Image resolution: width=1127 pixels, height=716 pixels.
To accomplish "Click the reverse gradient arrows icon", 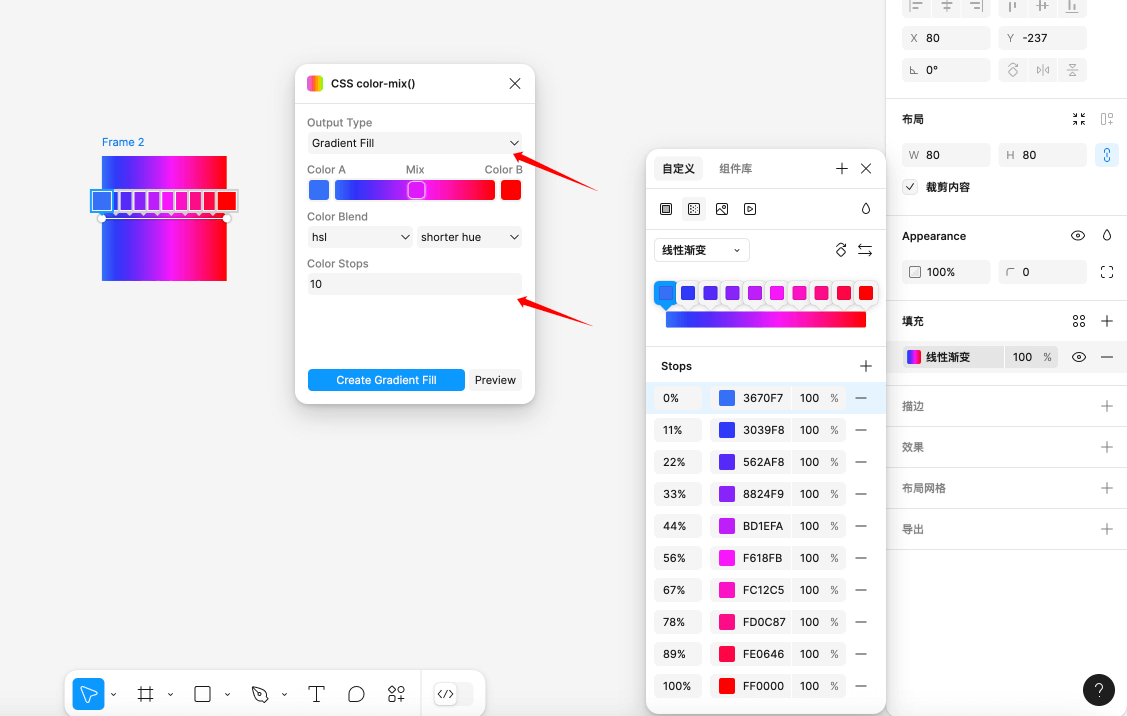I will click(x=866, y=249).
